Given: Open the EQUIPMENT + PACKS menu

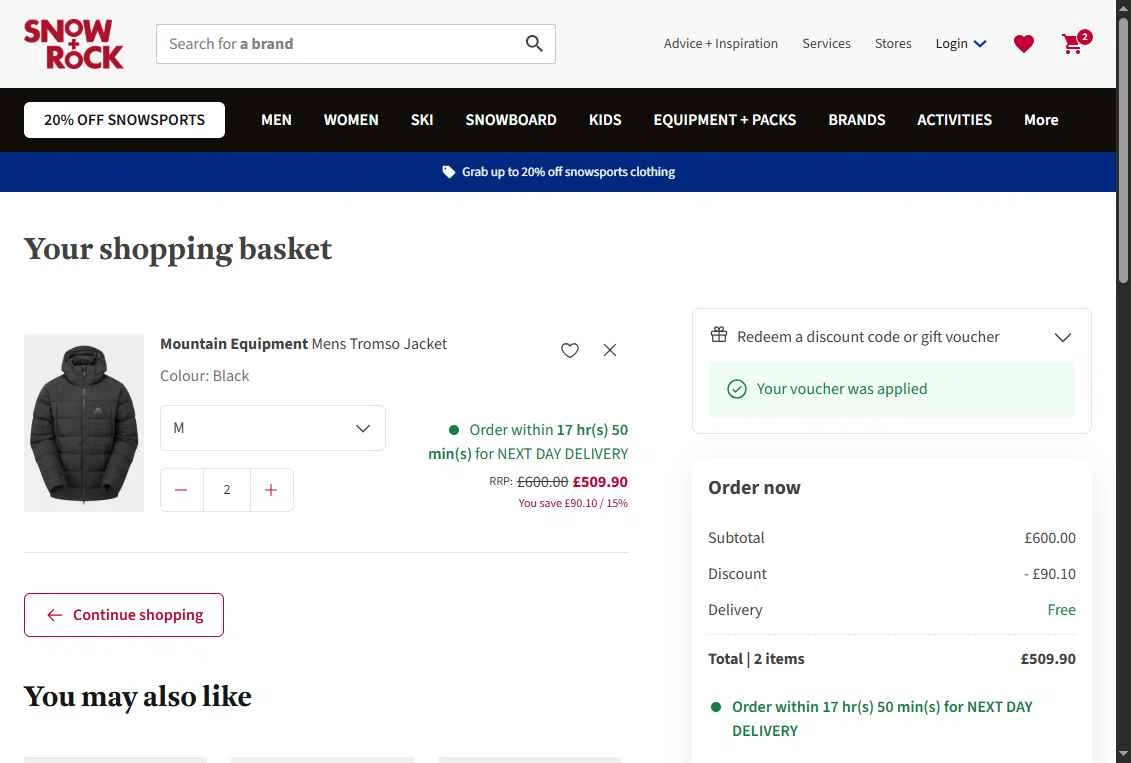Looking at the screenshot, I should pyautogui.click(x=724, y=120).
